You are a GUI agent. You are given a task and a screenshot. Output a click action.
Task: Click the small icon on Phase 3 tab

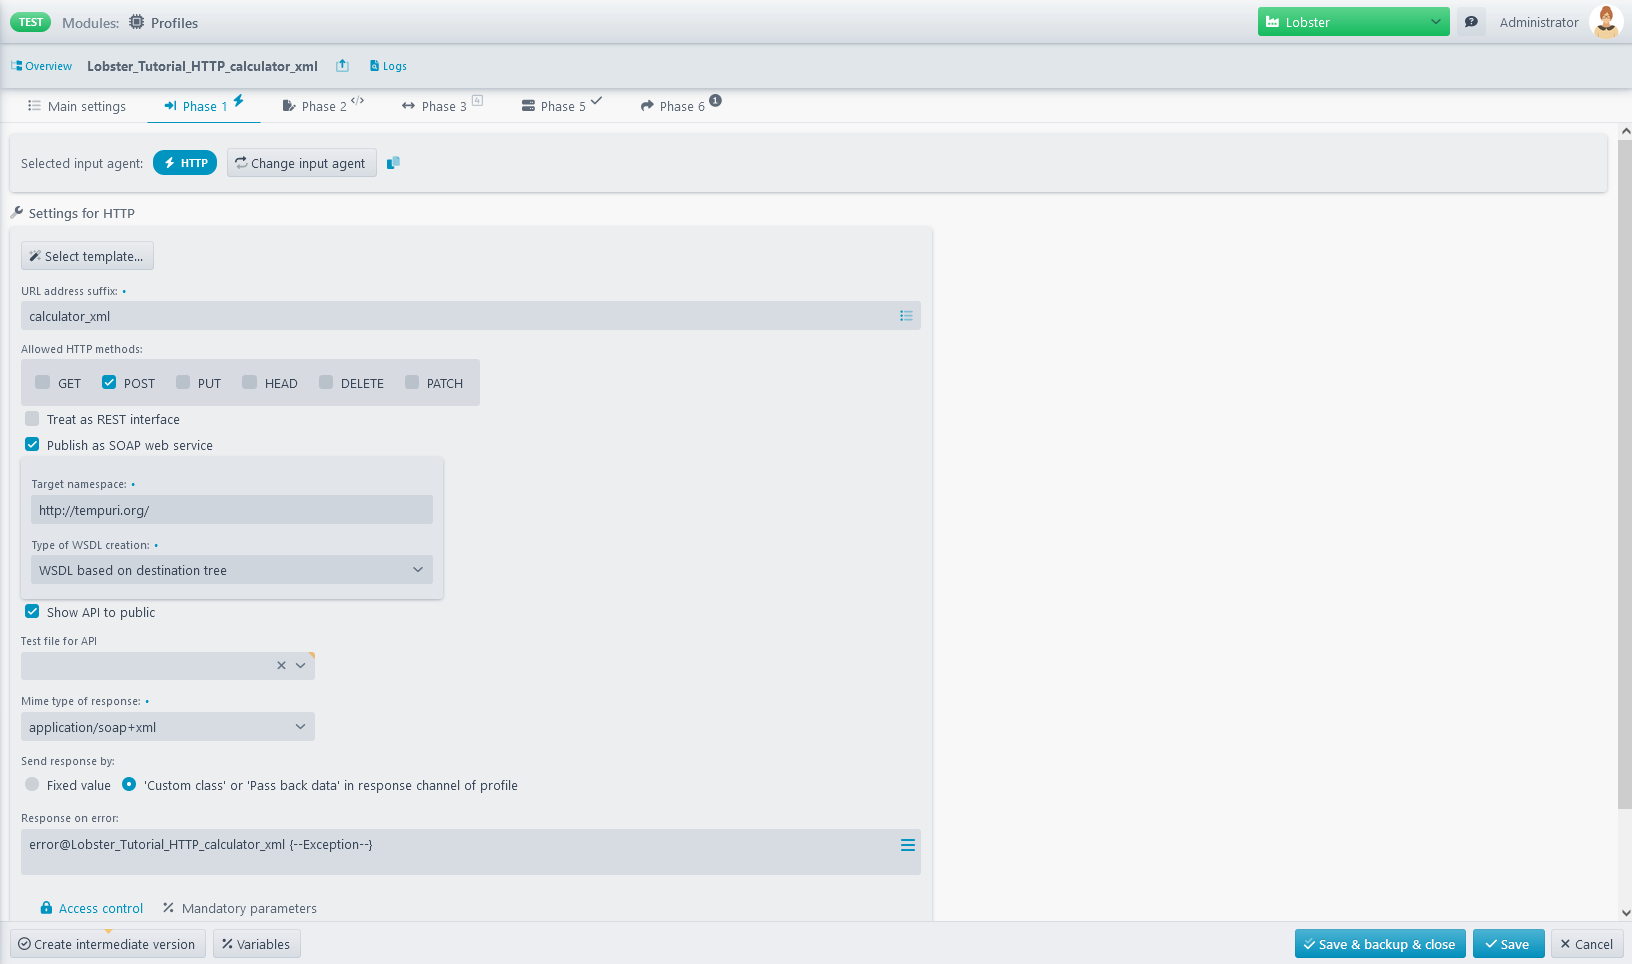pyautogui.click(x=477, y=100)
